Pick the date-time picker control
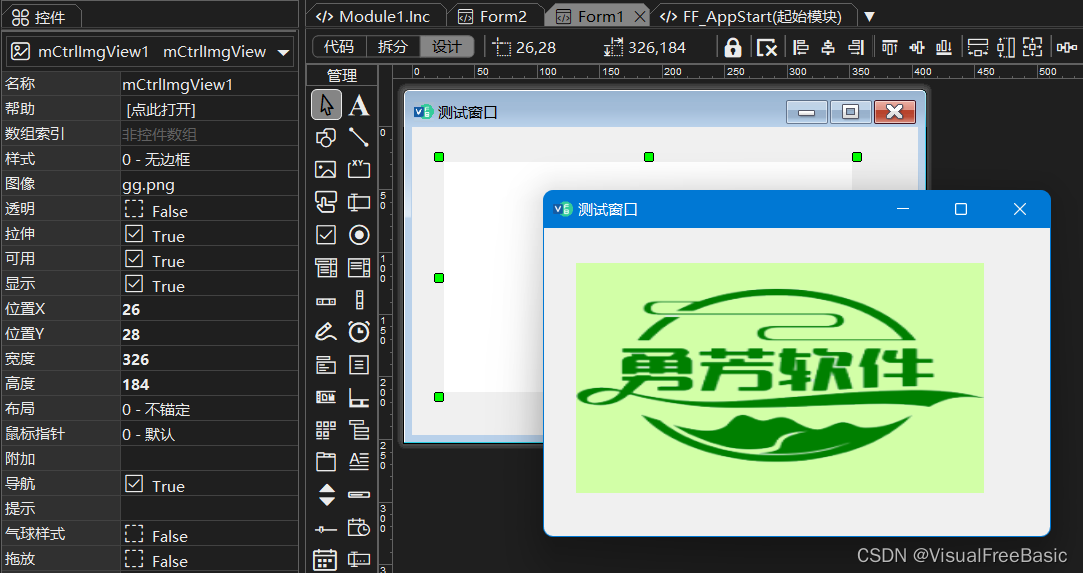This screenshot has height=573, width=1083. click(x=358, y=527)
